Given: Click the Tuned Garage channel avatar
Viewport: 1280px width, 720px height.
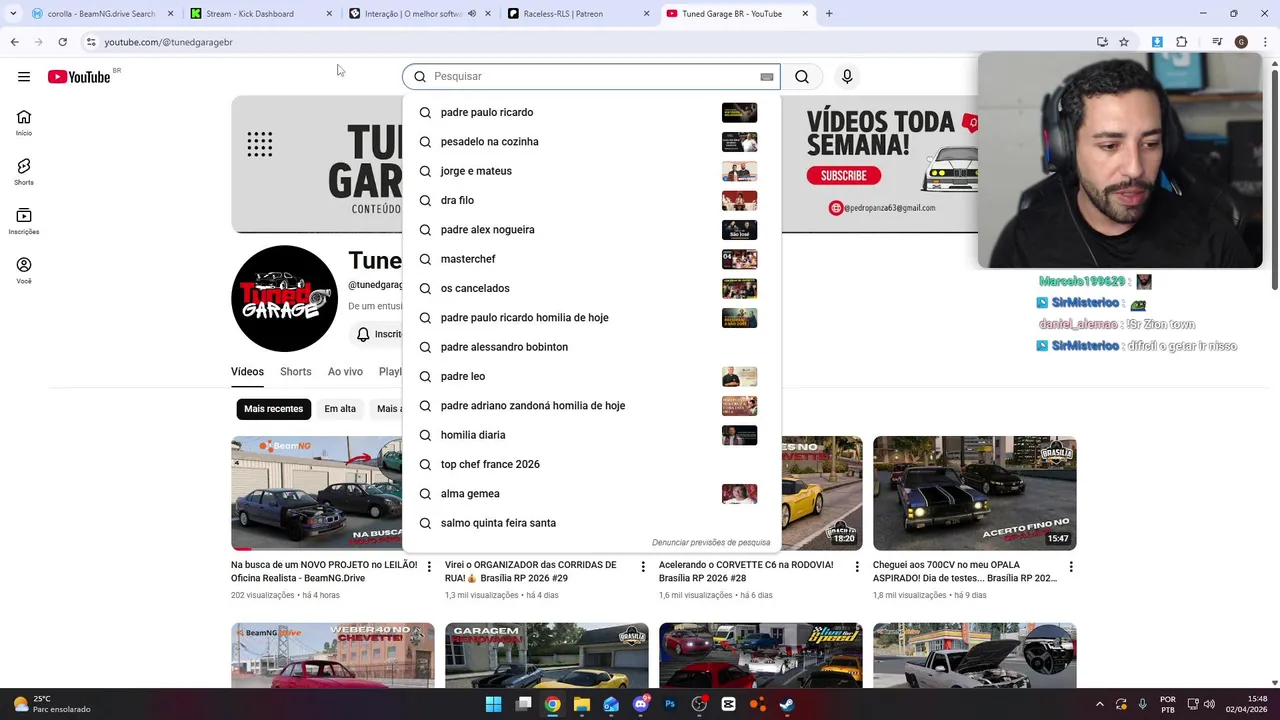Looking at the screenshot, I should (284, 298).
